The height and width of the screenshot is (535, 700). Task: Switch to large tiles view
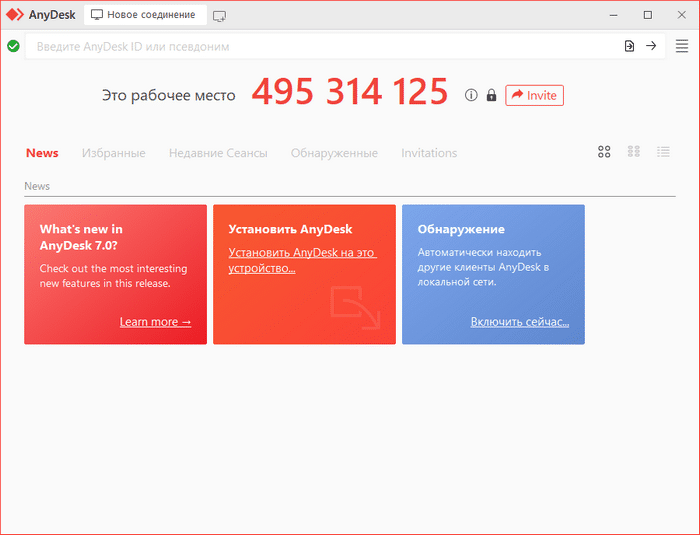(x=604, y=152)
